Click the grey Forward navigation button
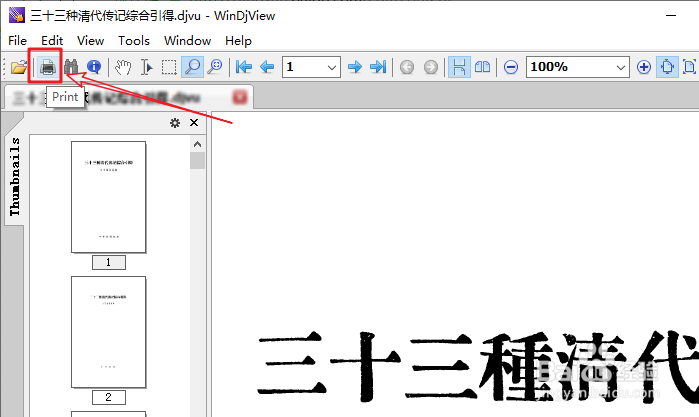This screenshot has width=699, height=417. click(430, 67)
